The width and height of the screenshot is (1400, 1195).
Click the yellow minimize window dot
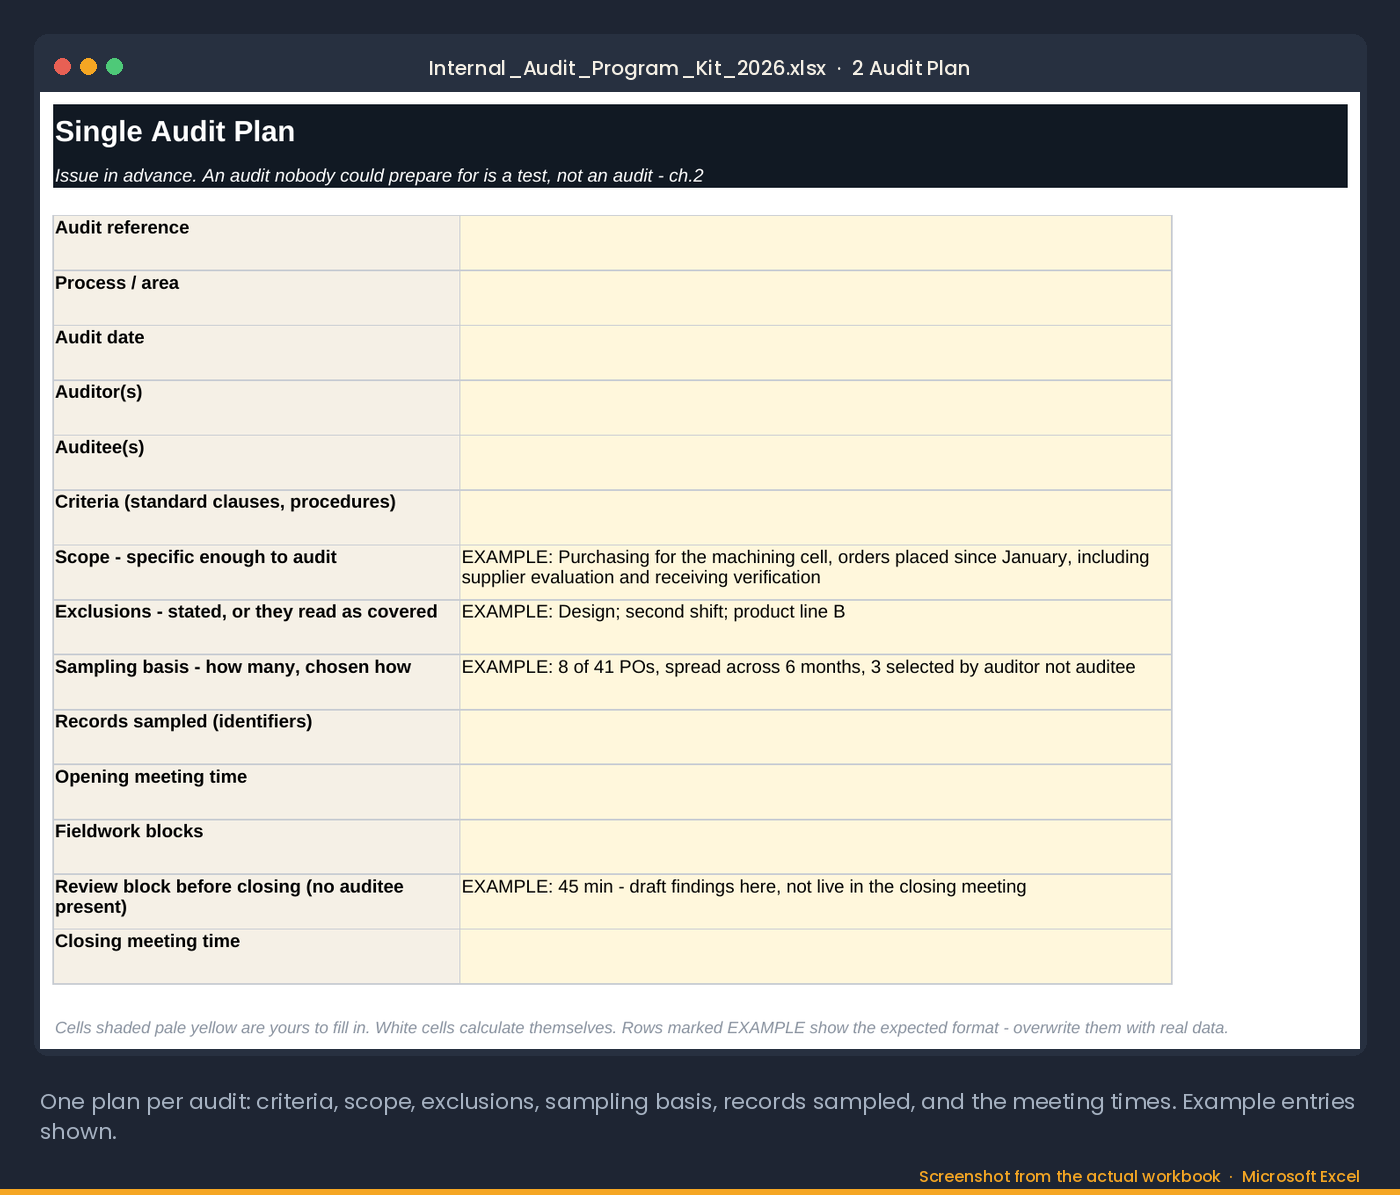click(x=88, y=67)
